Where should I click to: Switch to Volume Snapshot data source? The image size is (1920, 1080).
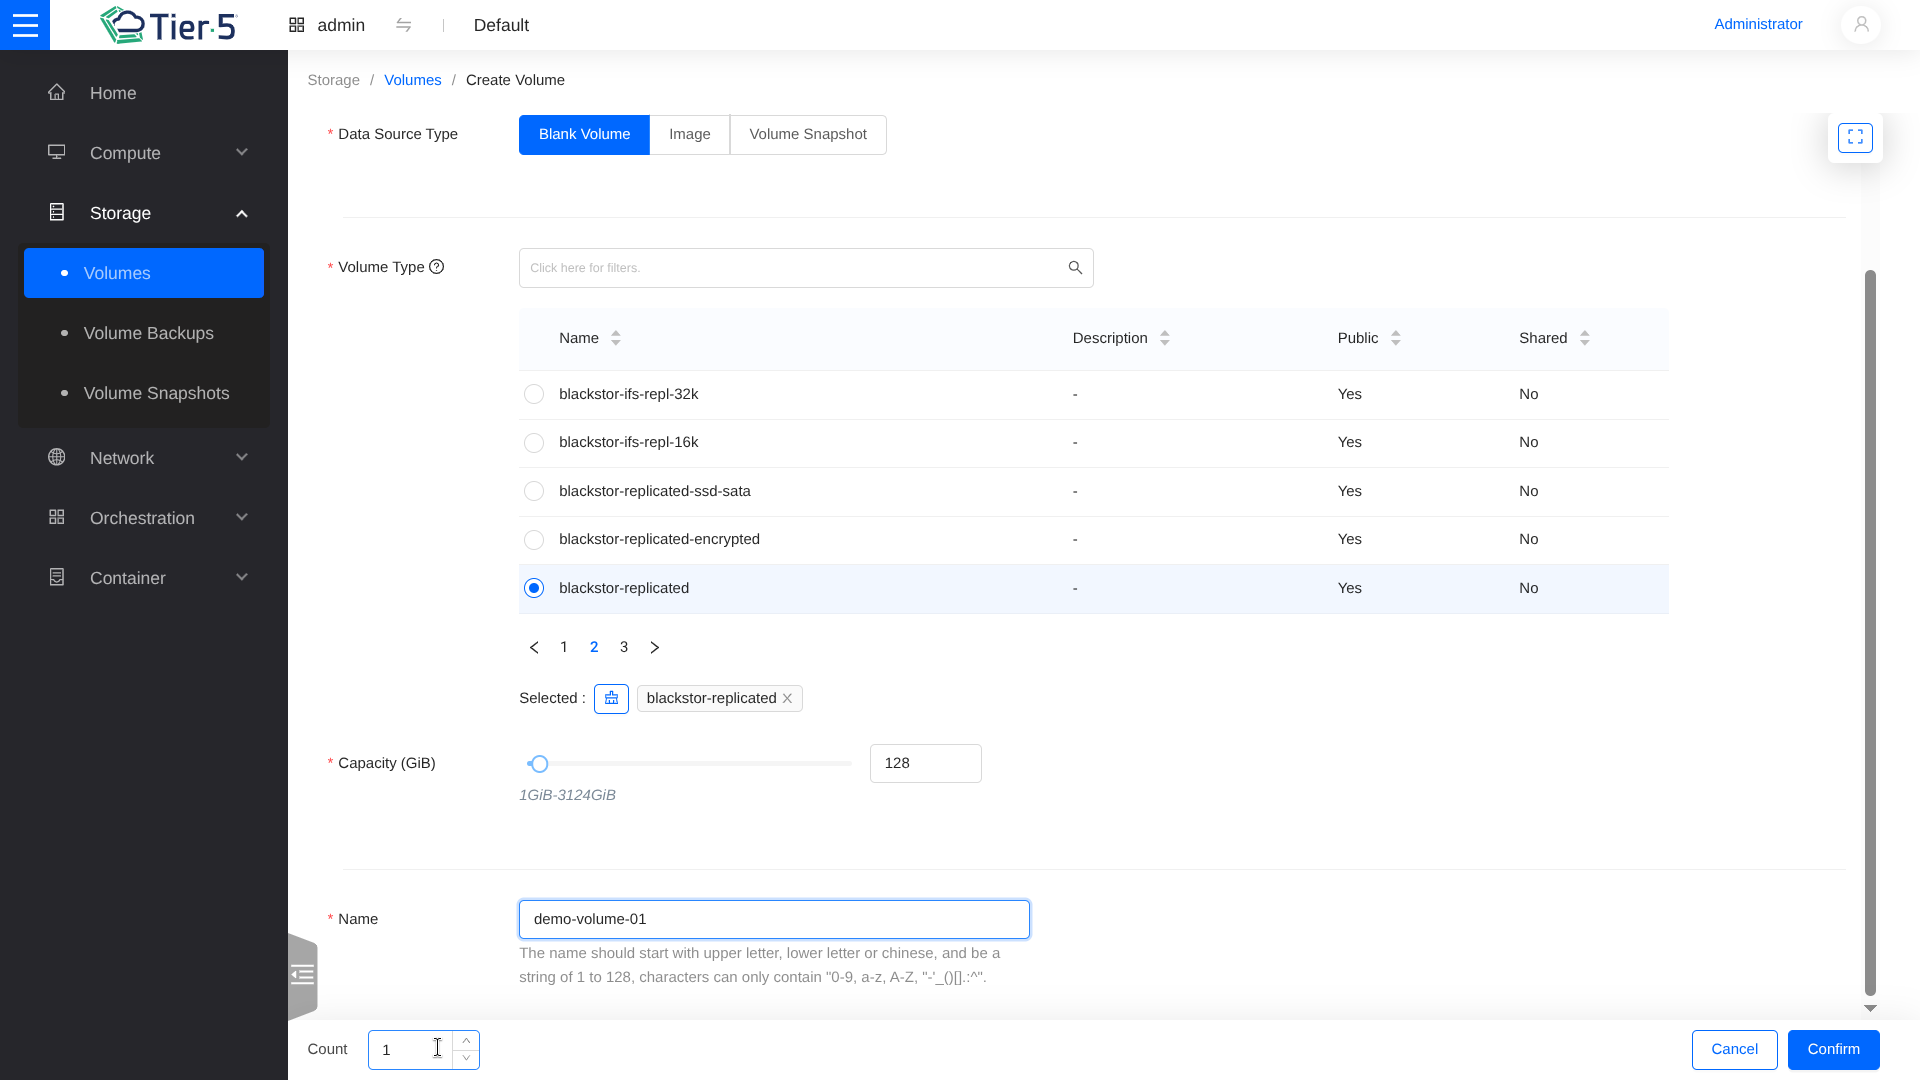click(x=807, y=135)
